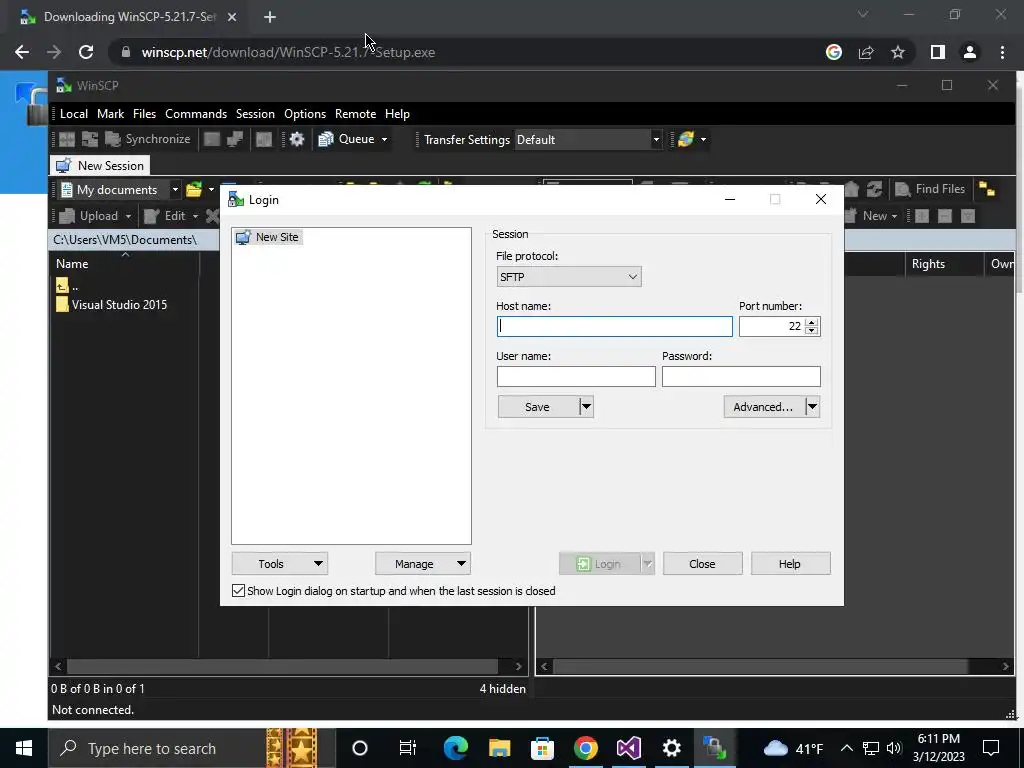Open a new Chrome tab with plus
1024x768 pixels.
[x=270, y=17]
